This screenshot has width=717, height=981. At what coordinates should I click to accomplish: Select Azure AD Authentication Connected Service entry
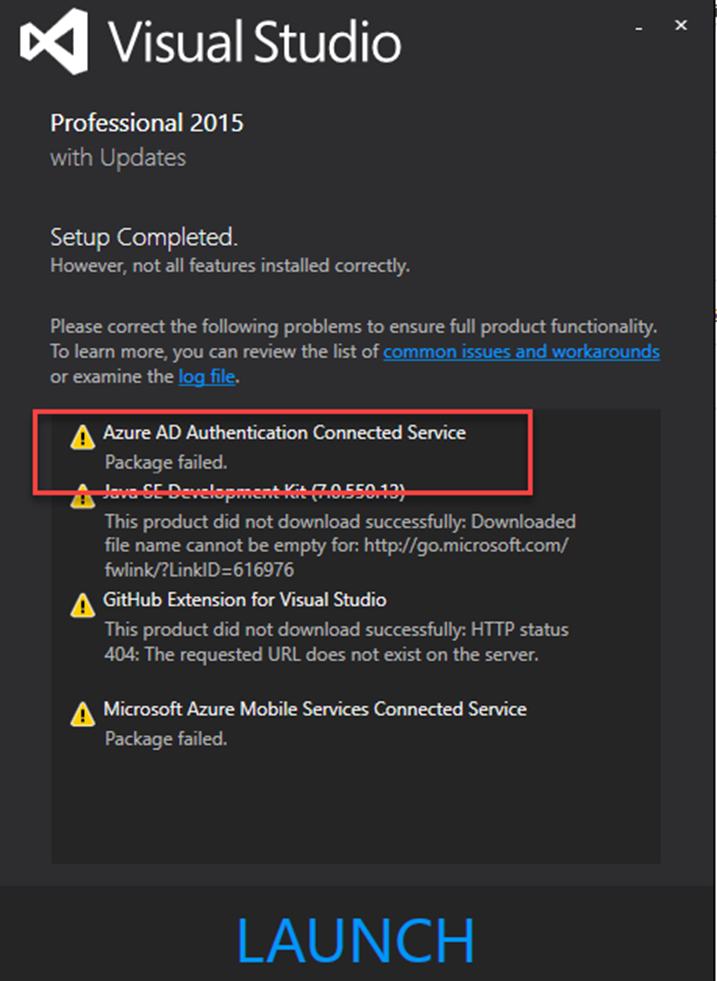pyautogui.click(x=284, y=434)
